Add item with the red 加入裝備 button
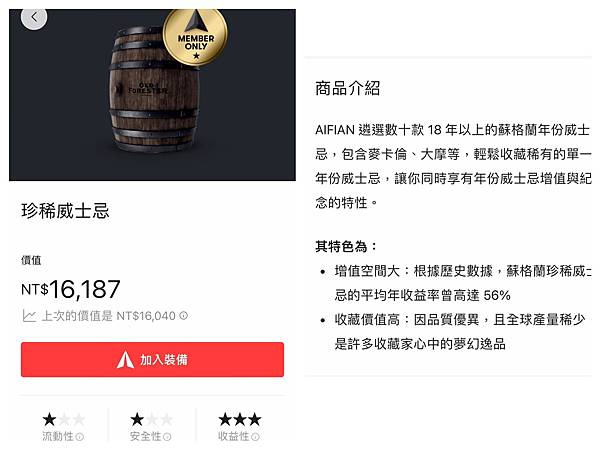The image size is (600, 450). pyautogui.click(x=152, y=360)
